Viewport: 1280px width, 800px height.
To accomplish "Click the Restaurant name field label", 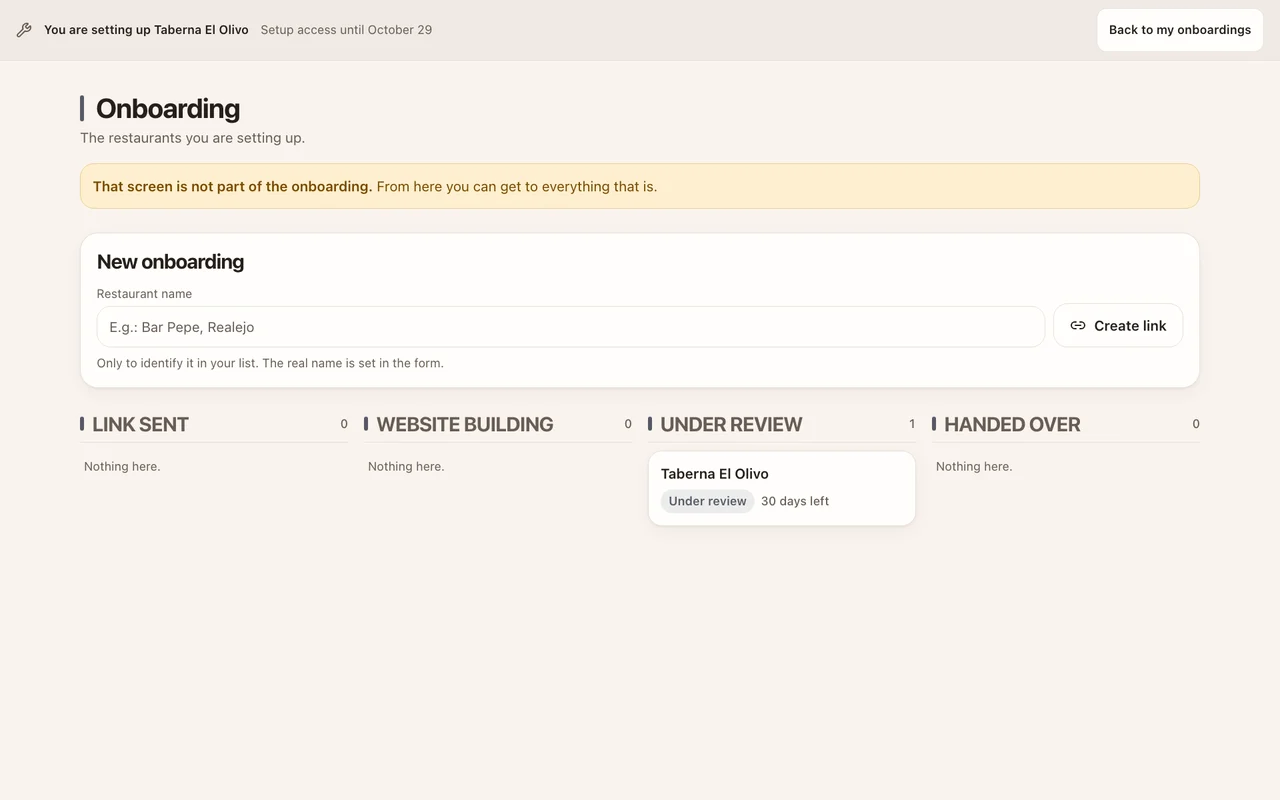I will pos(144,294).
